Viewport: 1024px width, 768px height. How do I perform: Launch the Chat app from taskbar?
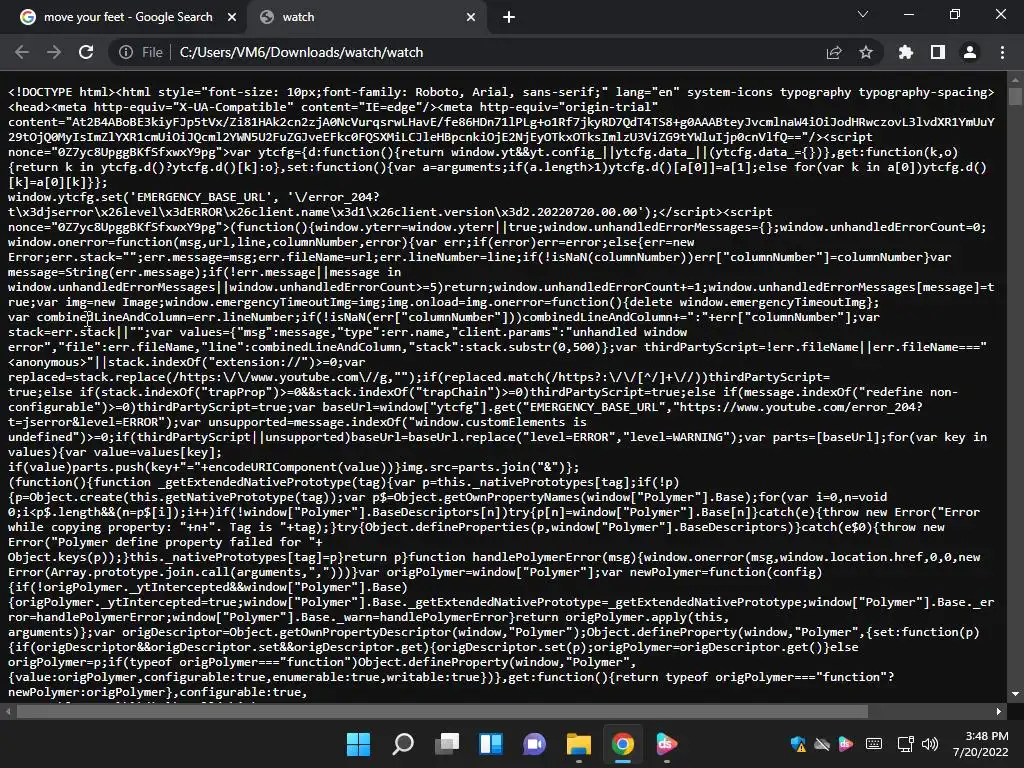tap(534, 744)
